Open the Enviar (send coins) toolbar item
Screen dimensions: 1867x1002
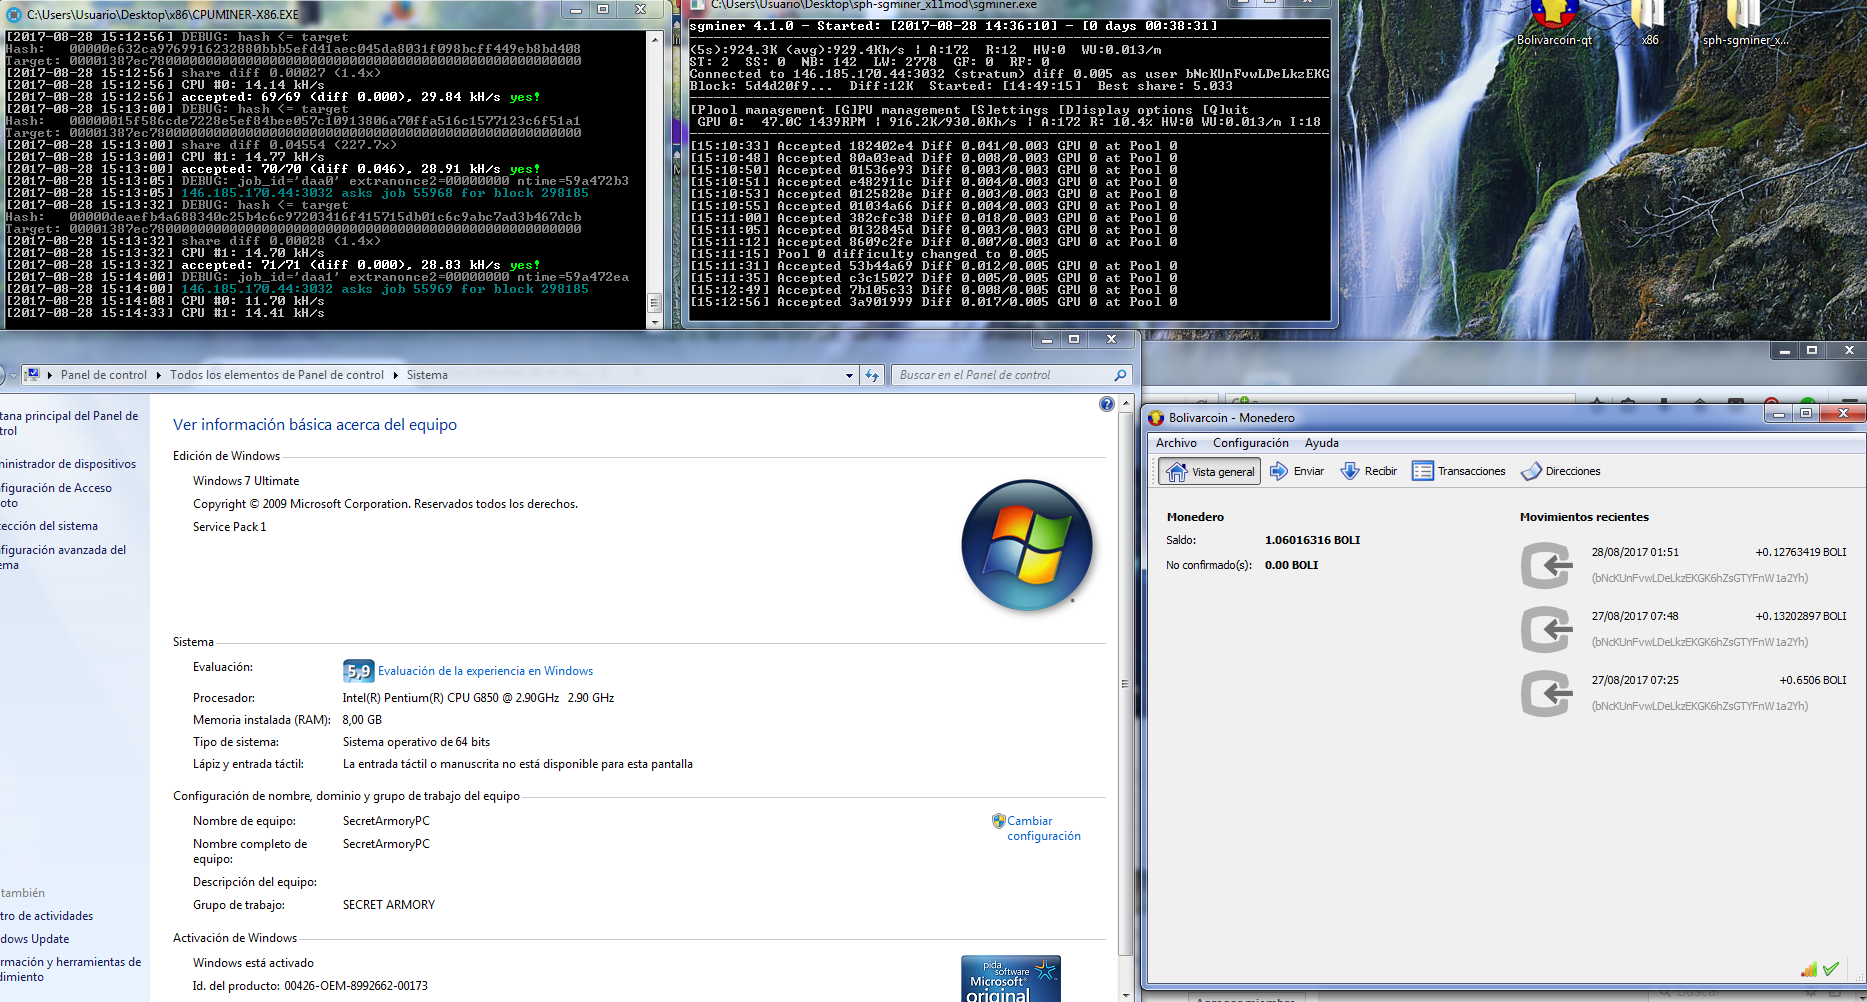pos(1297,471)
